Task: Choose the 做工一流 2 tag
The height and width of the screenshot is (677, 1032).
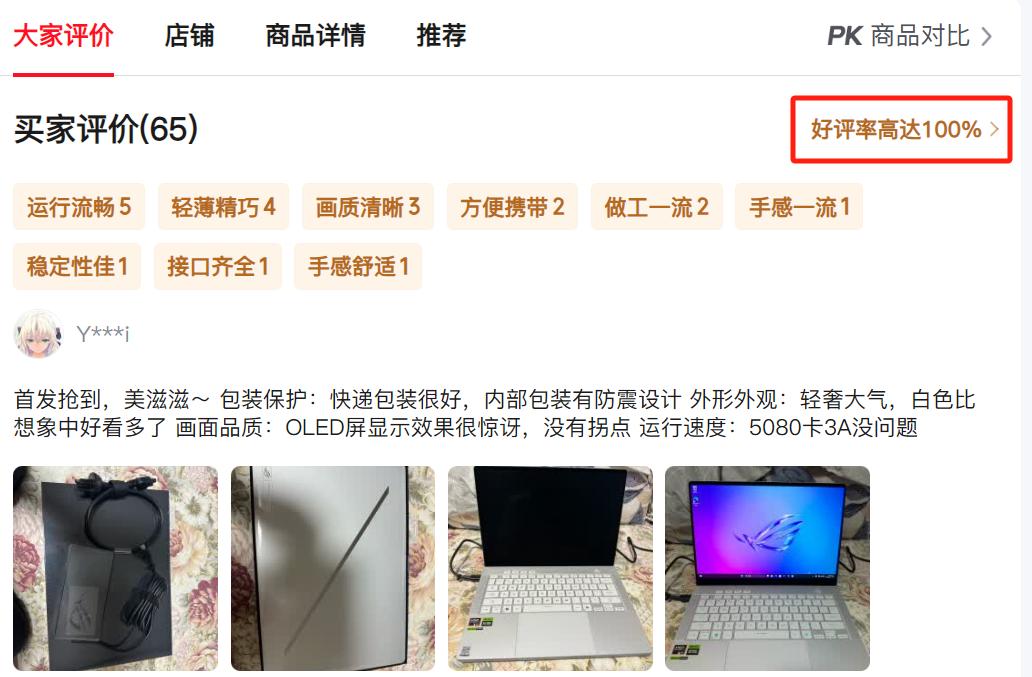Action: (x=657, y=207)
